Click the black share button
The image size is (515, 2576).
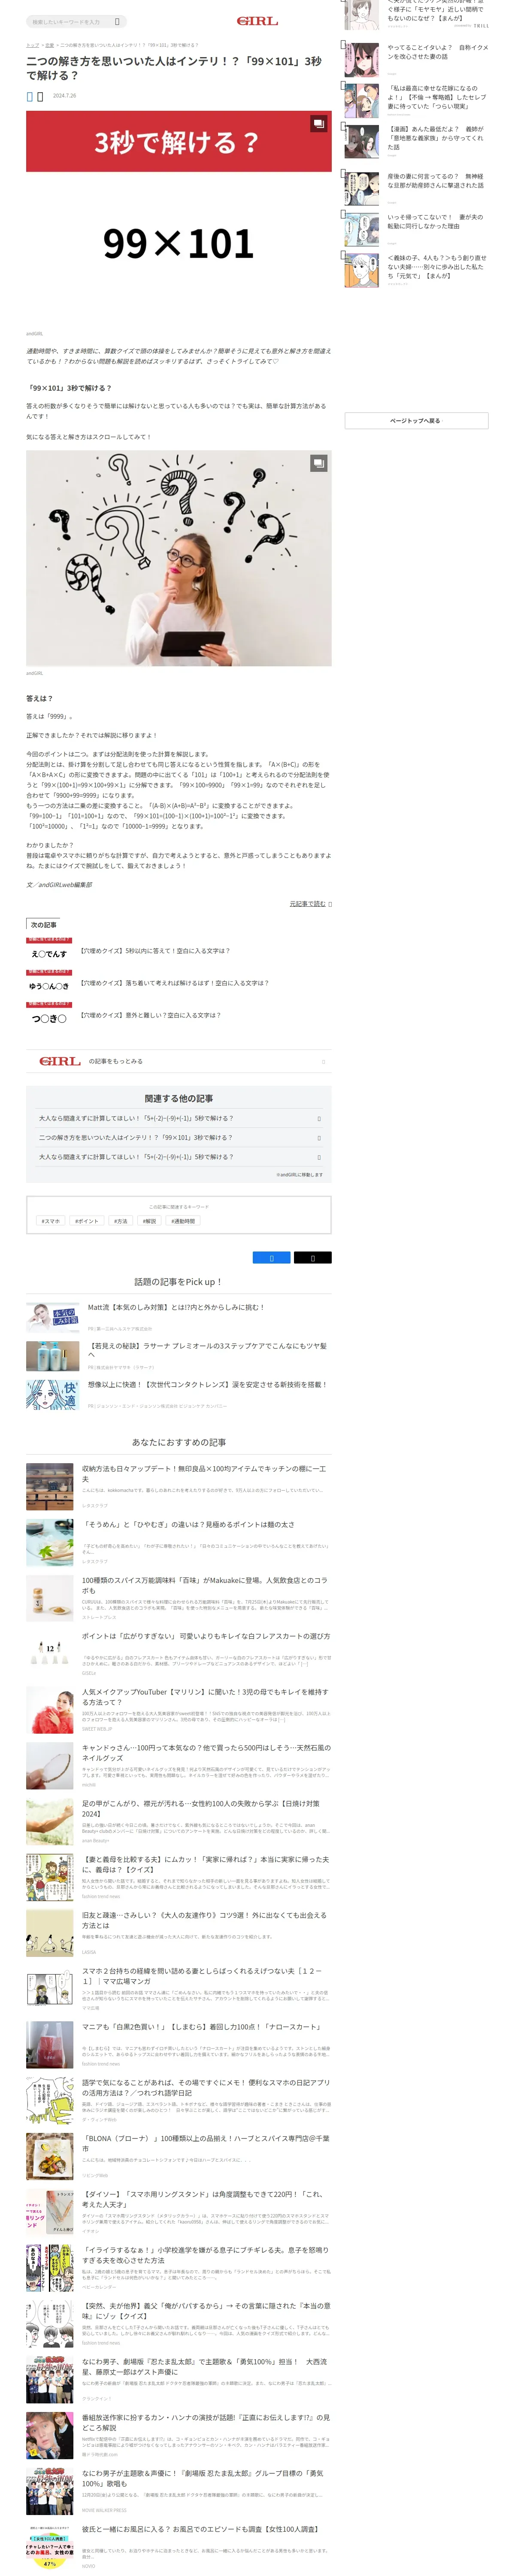pos(313,1258)
